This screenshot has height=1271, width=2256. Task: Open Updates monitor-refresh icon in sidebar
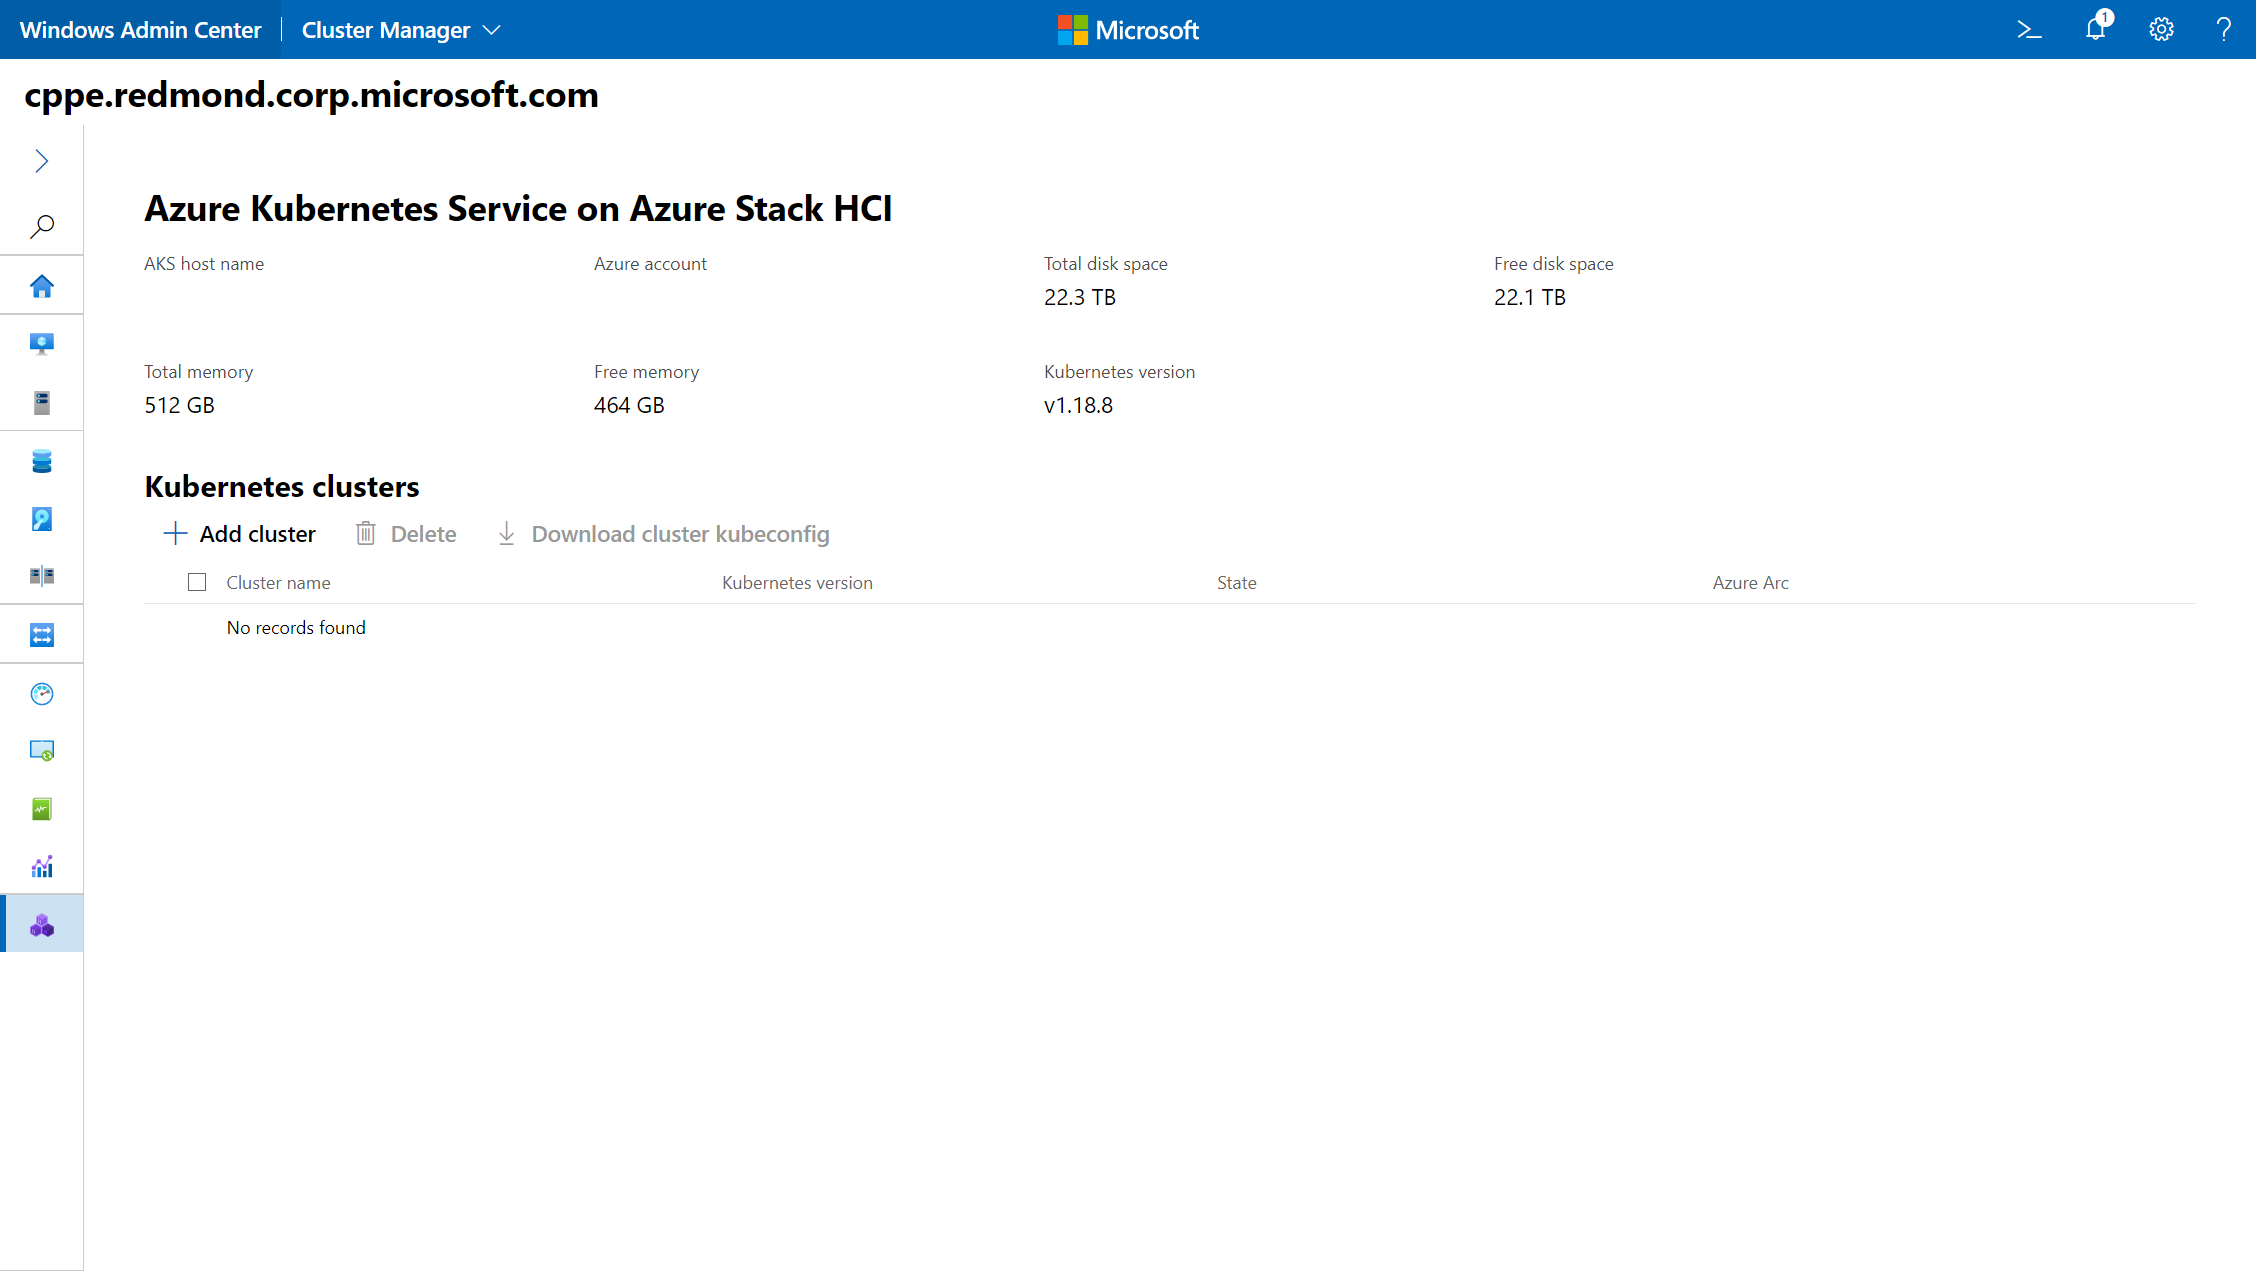[x=42, y=751]
